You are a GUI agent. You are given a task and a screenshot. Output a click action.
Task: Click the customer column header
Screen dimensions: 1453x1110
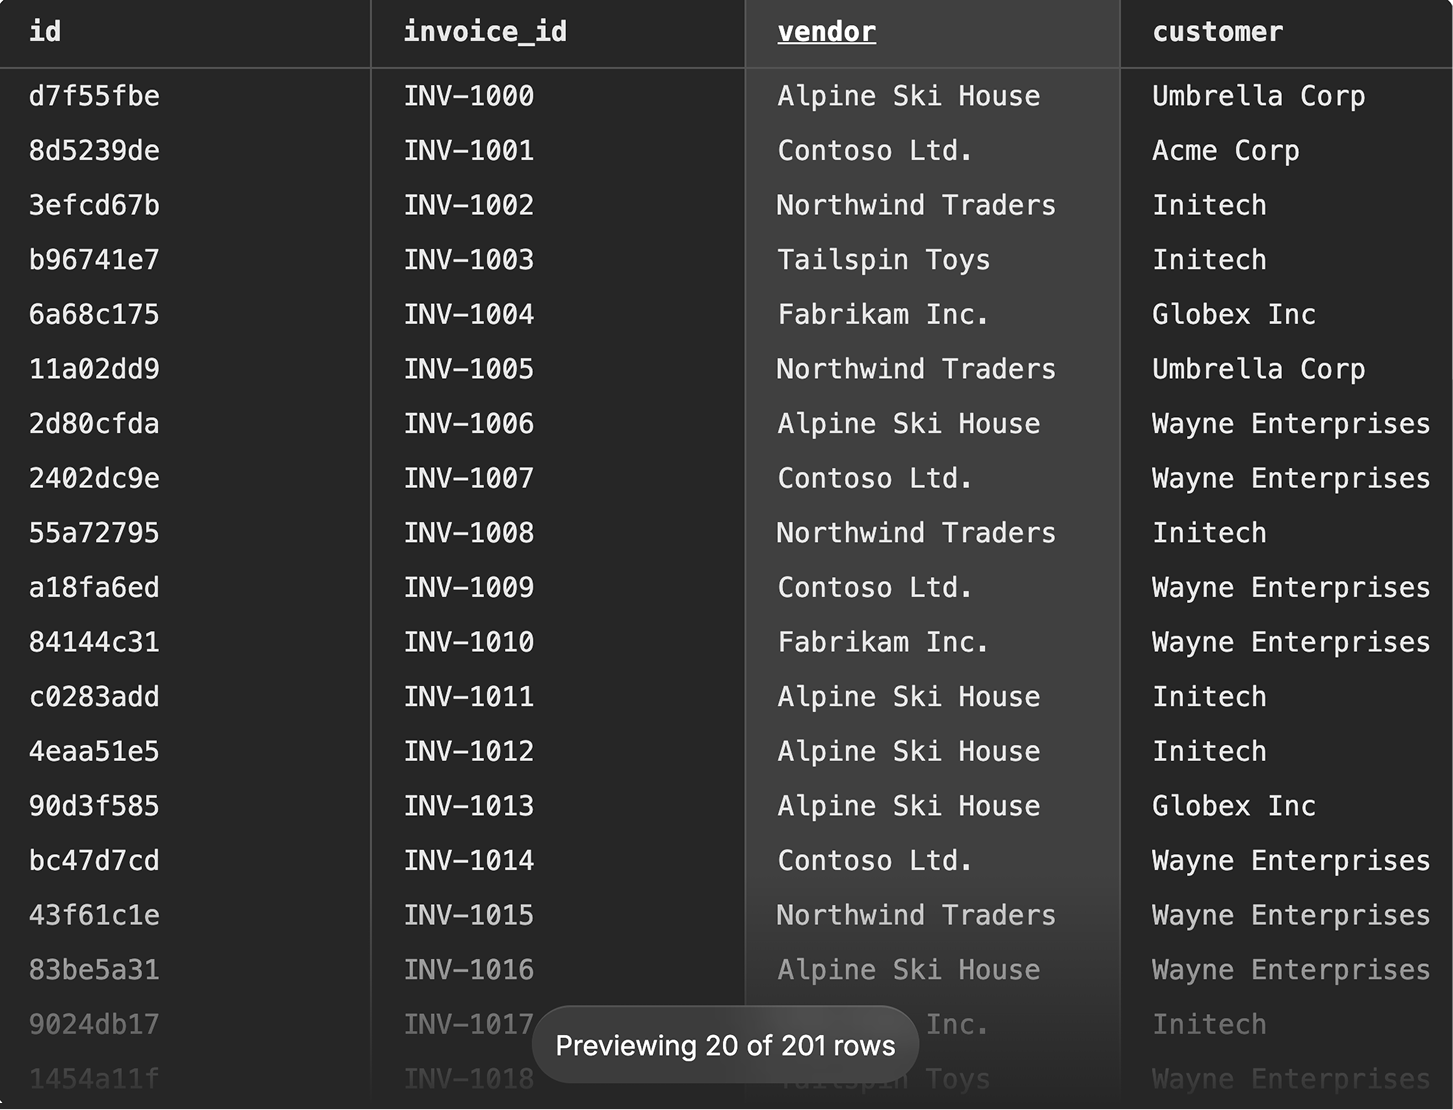pos(1217,32)
